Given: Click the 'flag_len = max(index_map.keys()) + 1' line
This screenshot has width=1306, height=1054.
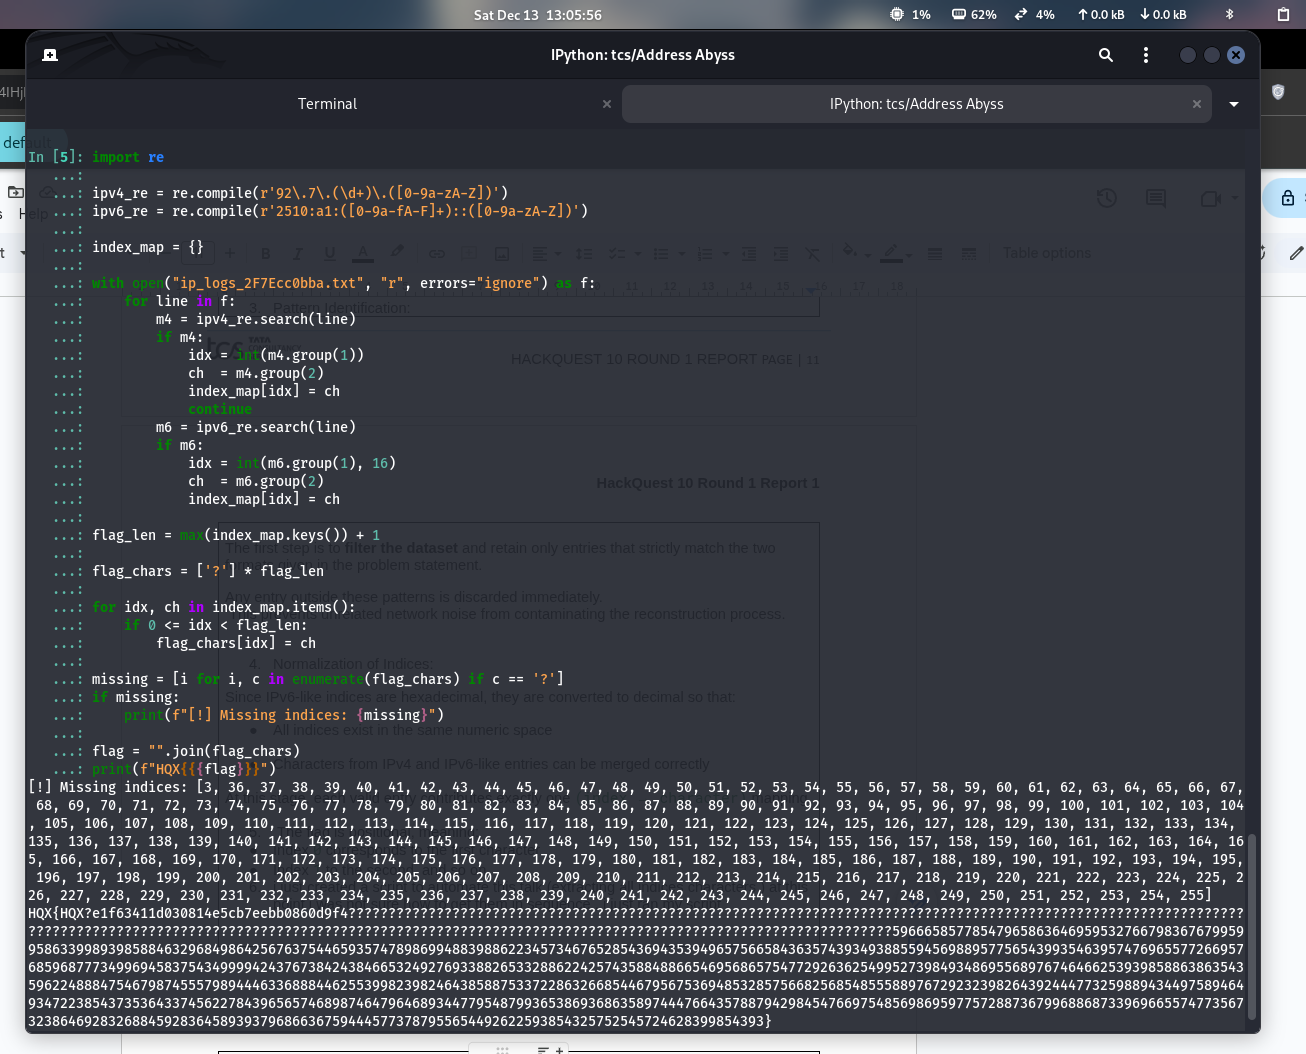Looking at the screenshot, I should click(236, 535).
